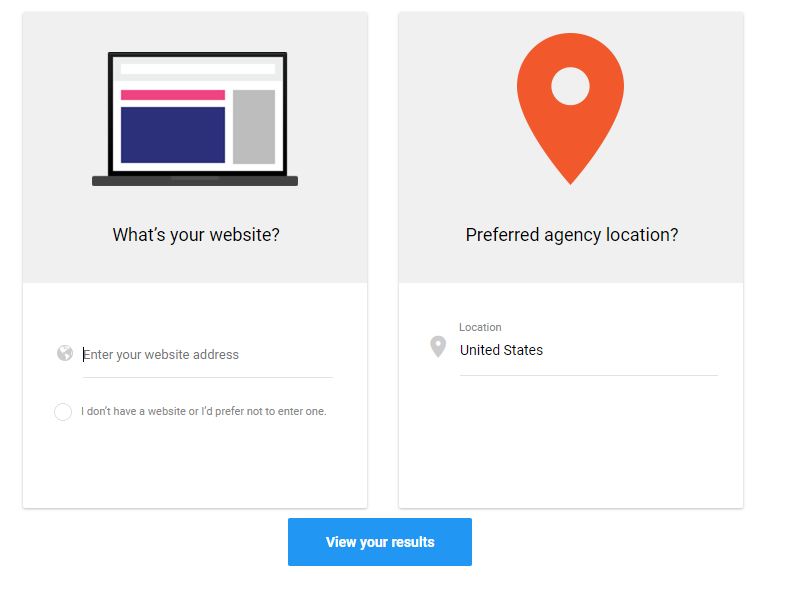The height and width of the screenshot is (590, 787).
Task: Click the dark laptop base in illustration
Action: [195, 181]
